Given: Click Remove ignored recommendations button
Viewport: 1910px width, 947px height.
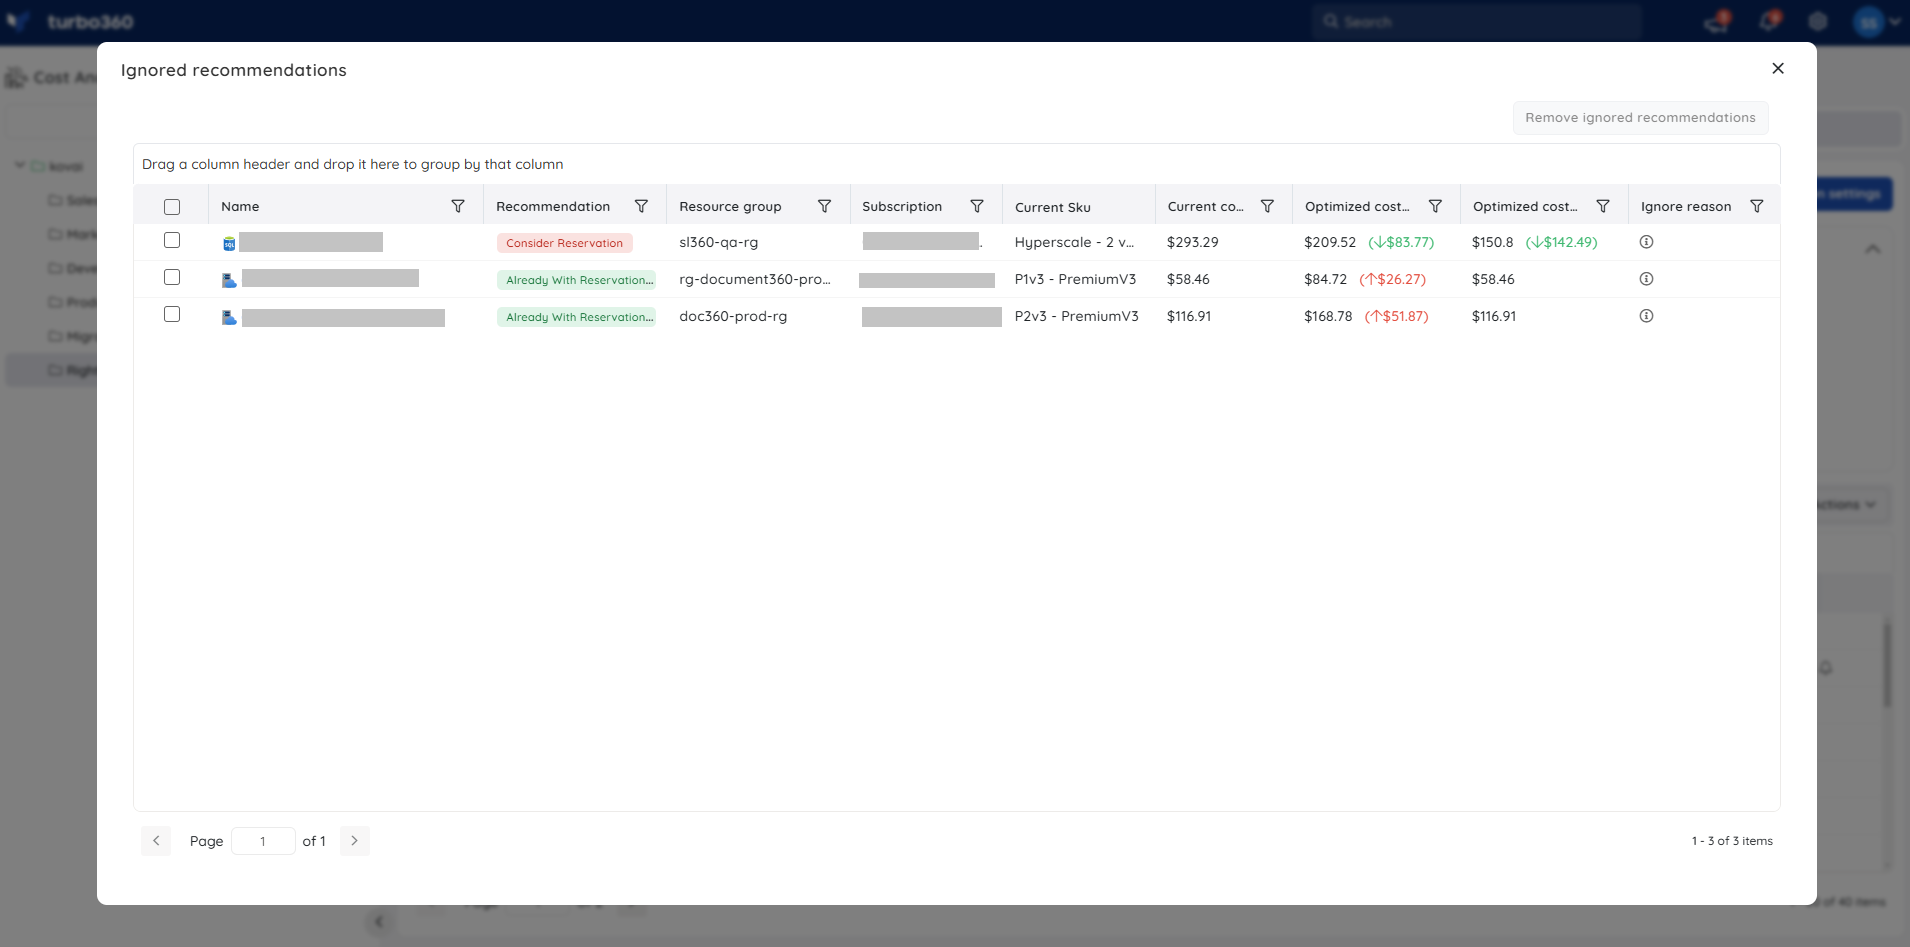Looking at the screenshot, I should [1640, 118].
